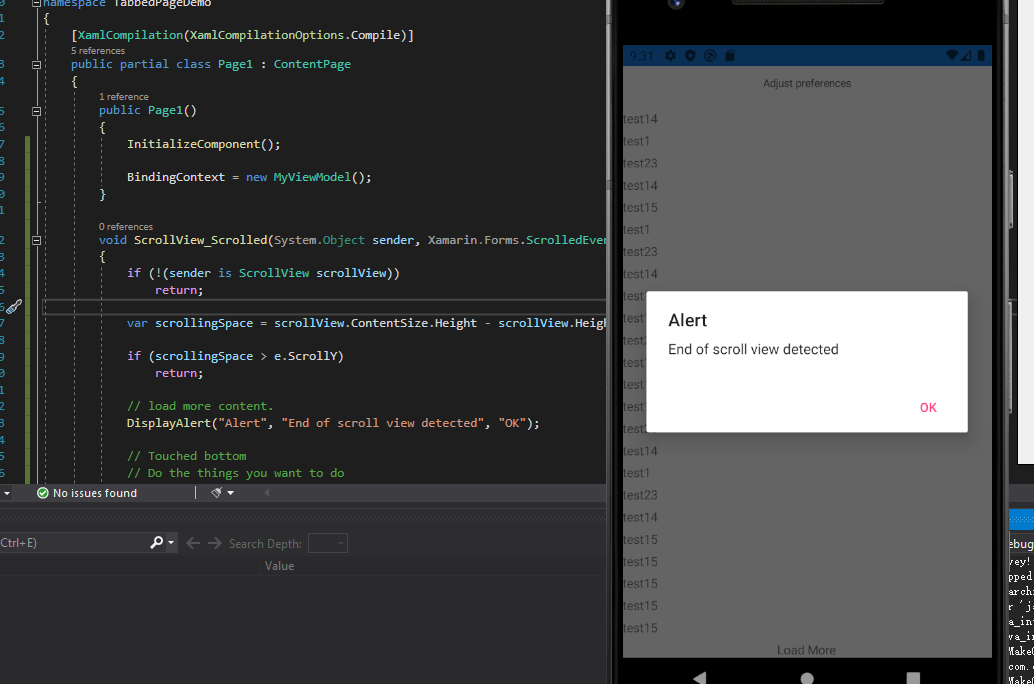This screenshot has height=684, width=1034.
Task: Collapse the ScrollView_Scrolled method
Action: (37, 241)
